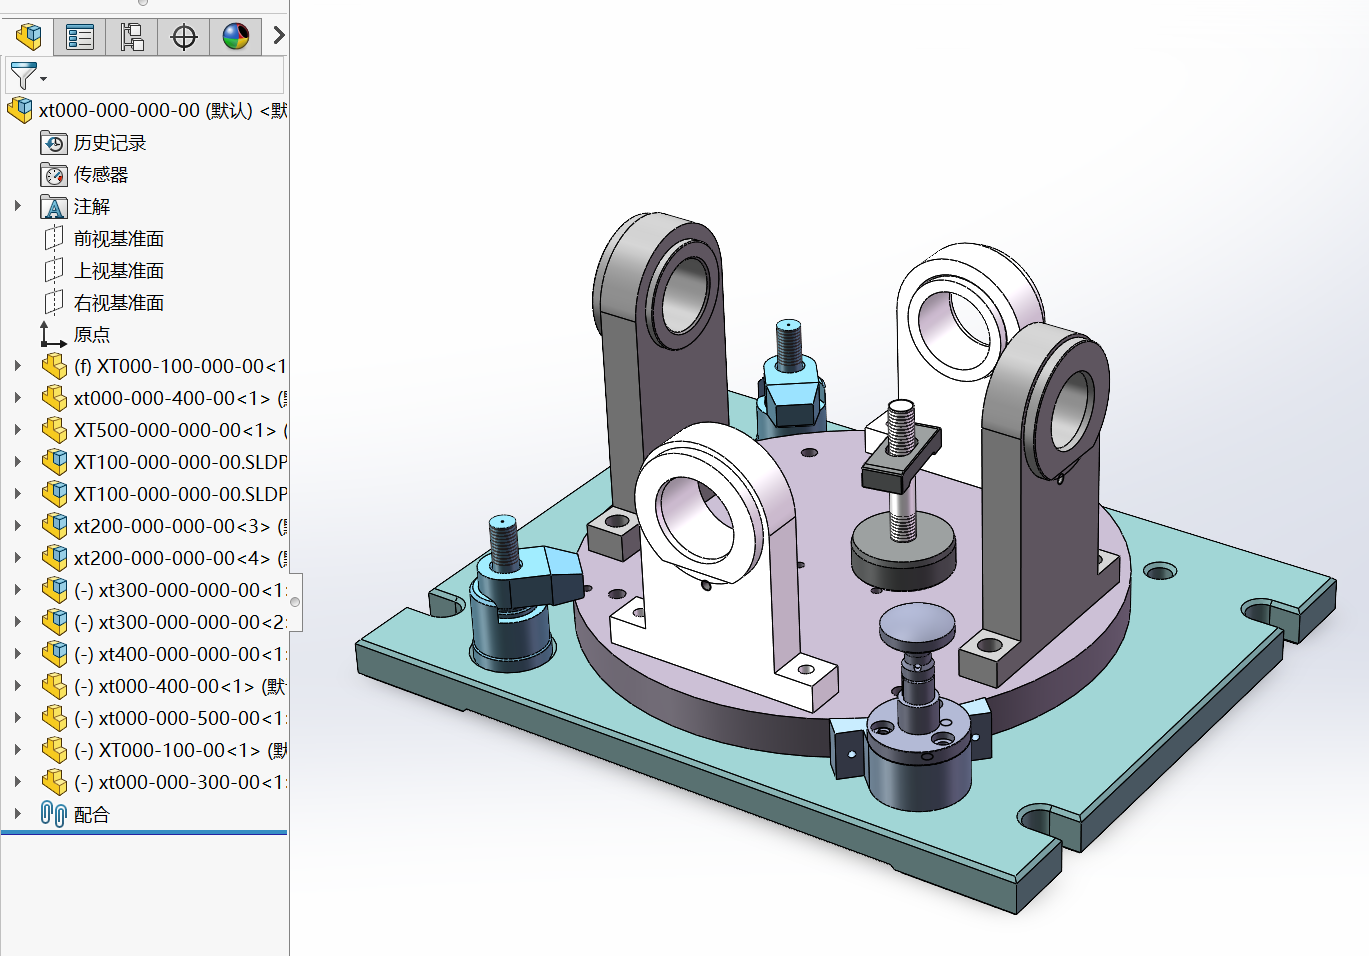
Task: Expand the XT500-000-000-00 component node
Action: tap(18, 430)
